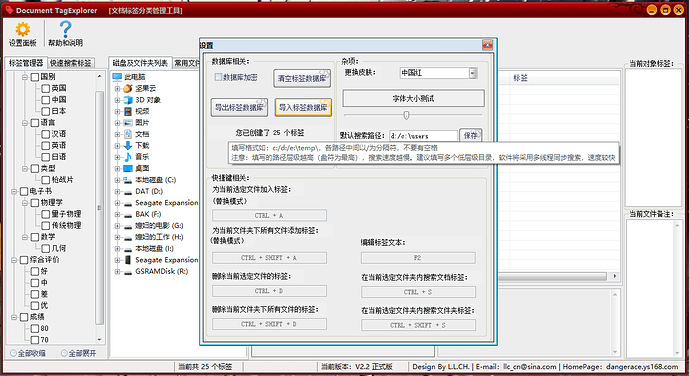Select the 全部收缩 radio button

(x=13, y=353)
